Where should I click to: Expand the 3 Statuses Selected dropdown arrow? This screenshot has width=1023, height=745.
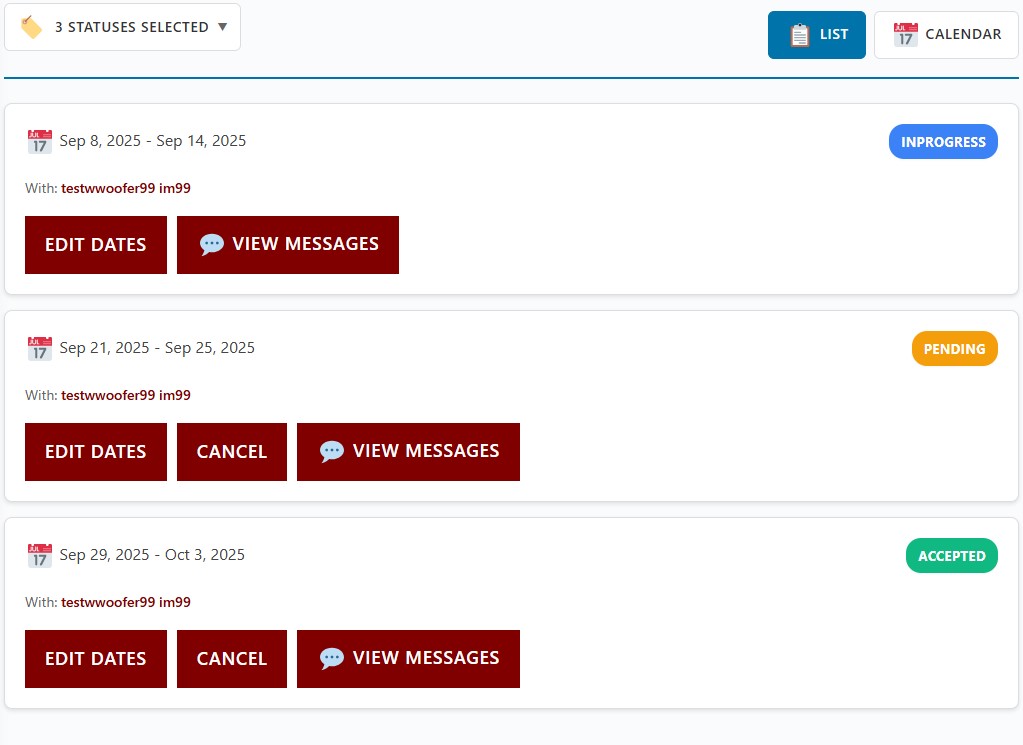point(222,27)
